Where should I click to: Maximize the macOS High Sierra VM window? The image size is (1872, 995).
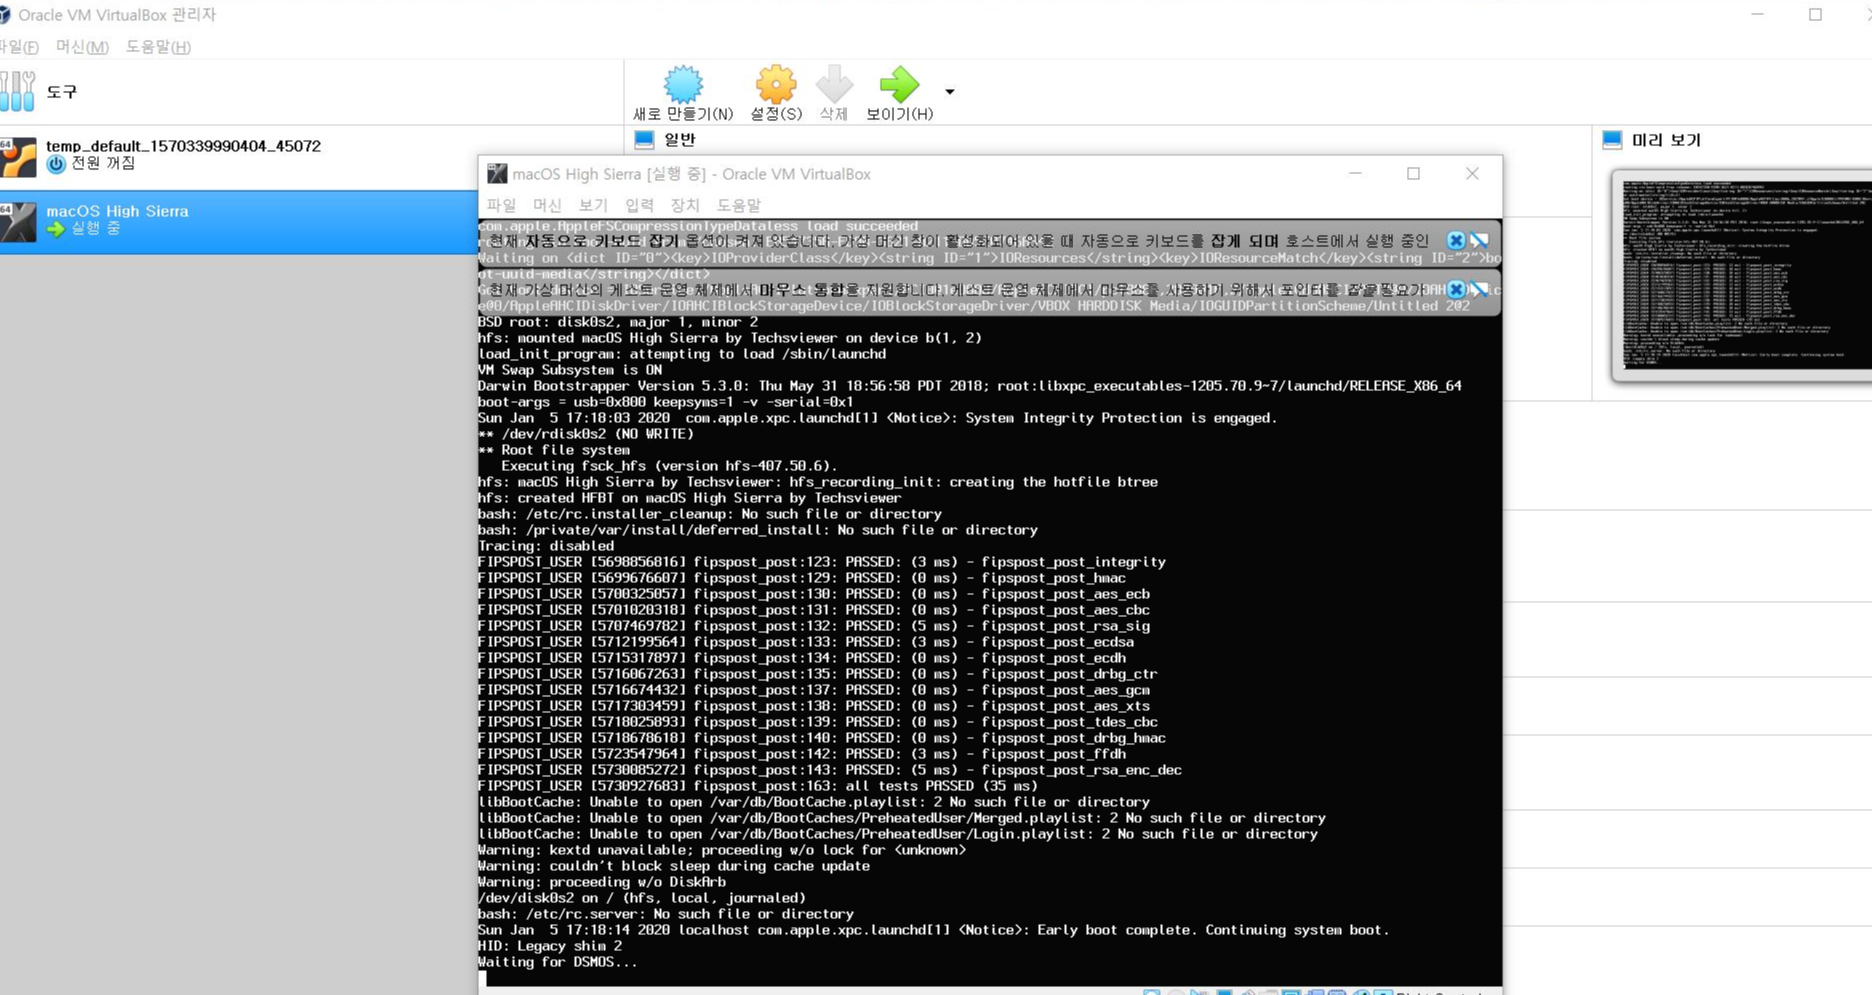pyautogui.click(x=1413, y=174)
